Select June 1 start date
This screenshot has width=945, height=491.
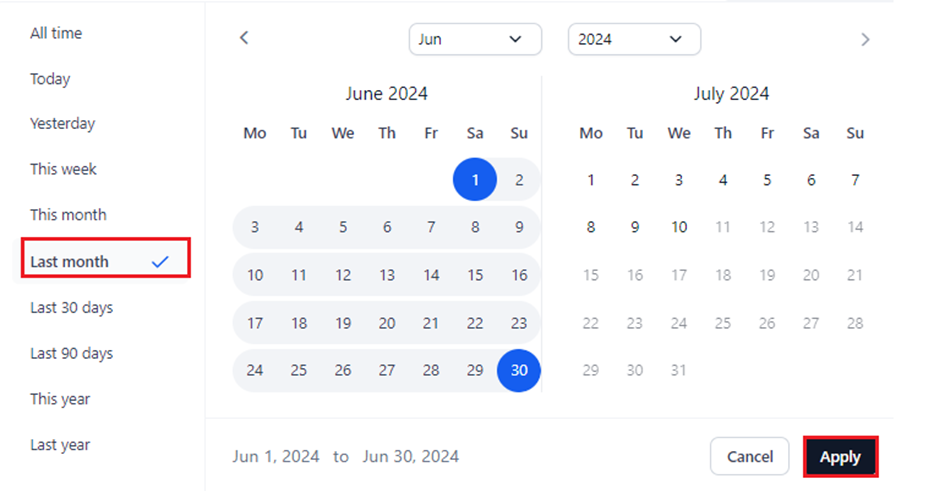click(475, 181)
